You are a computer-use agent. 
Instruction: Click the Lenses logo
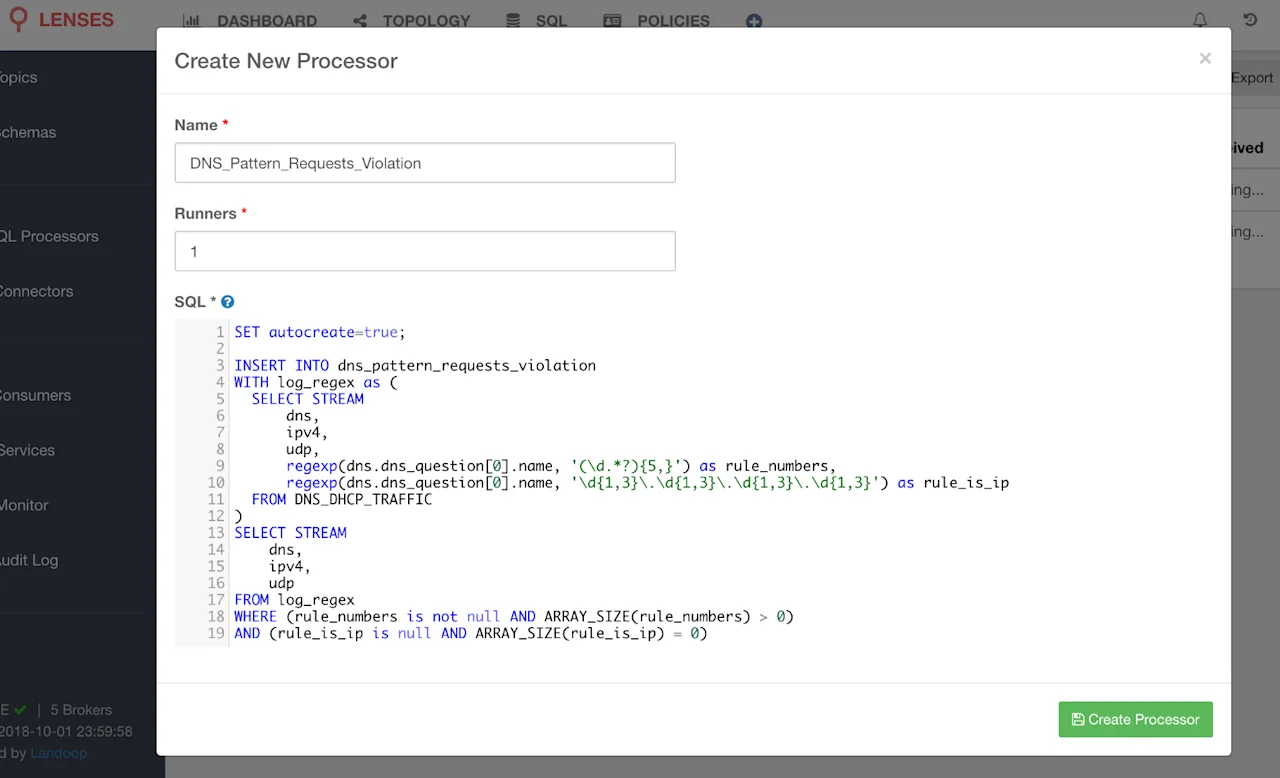click(x=60, y=20)
